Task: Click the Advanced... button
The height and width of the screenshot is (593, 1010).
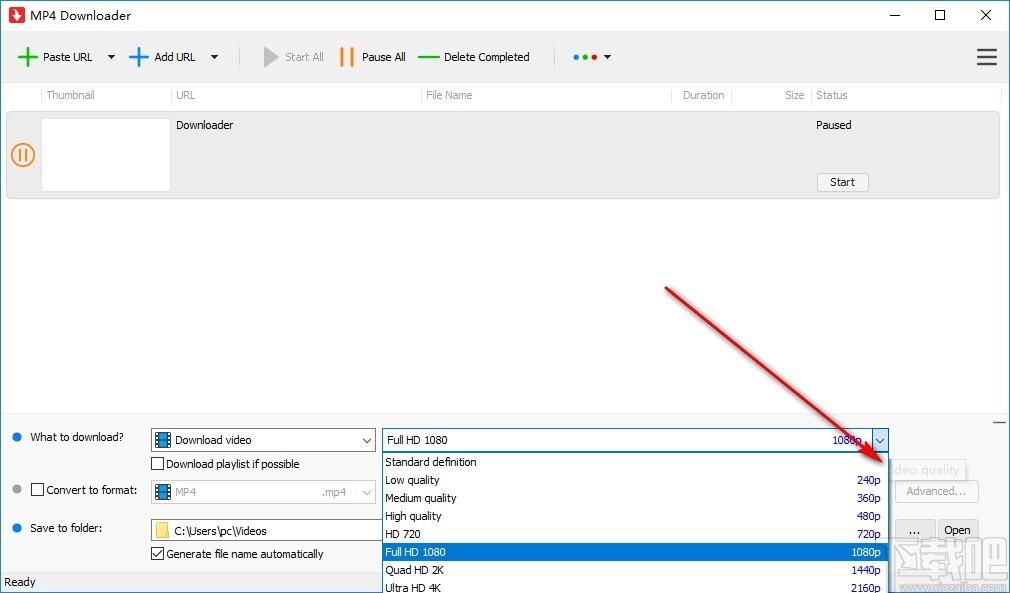Action: point(936,491)
